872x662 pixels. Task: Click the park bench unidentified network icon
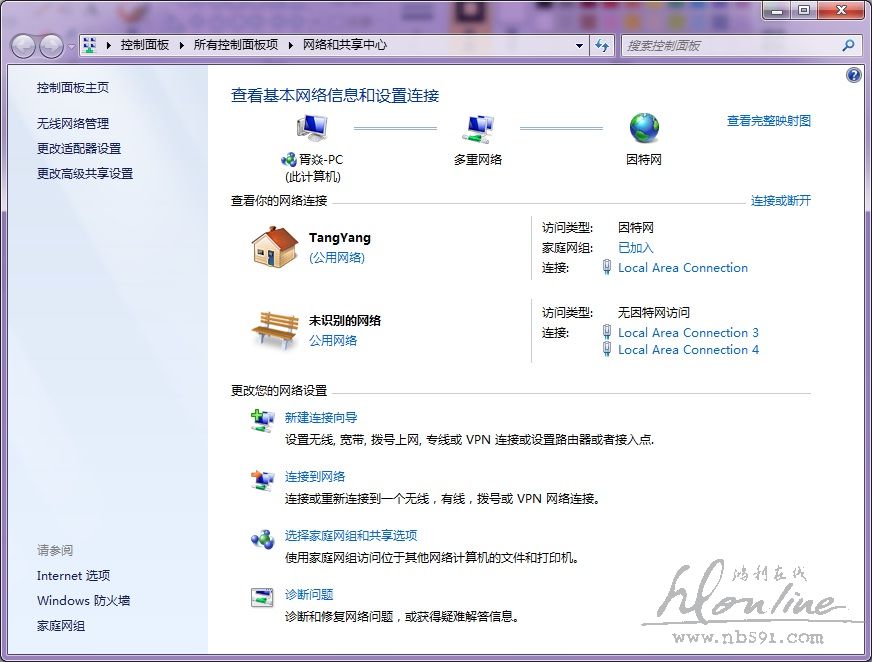coord(274,328)
